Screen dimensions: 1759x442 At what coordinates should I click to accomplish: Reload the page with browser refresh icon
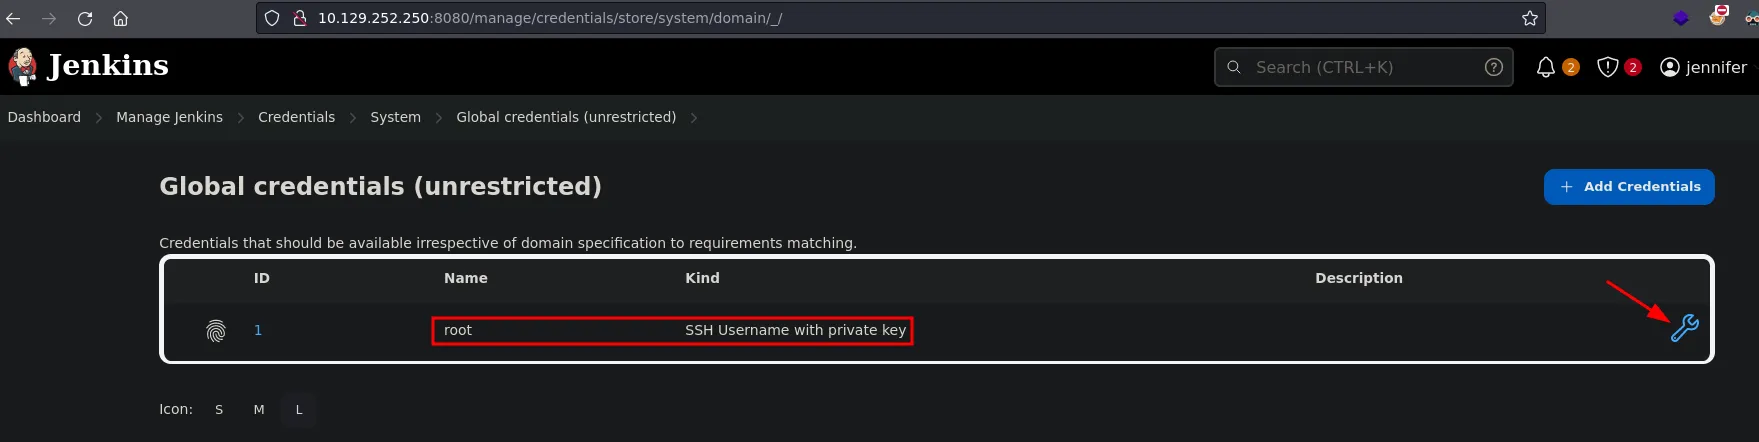(85, 18)
